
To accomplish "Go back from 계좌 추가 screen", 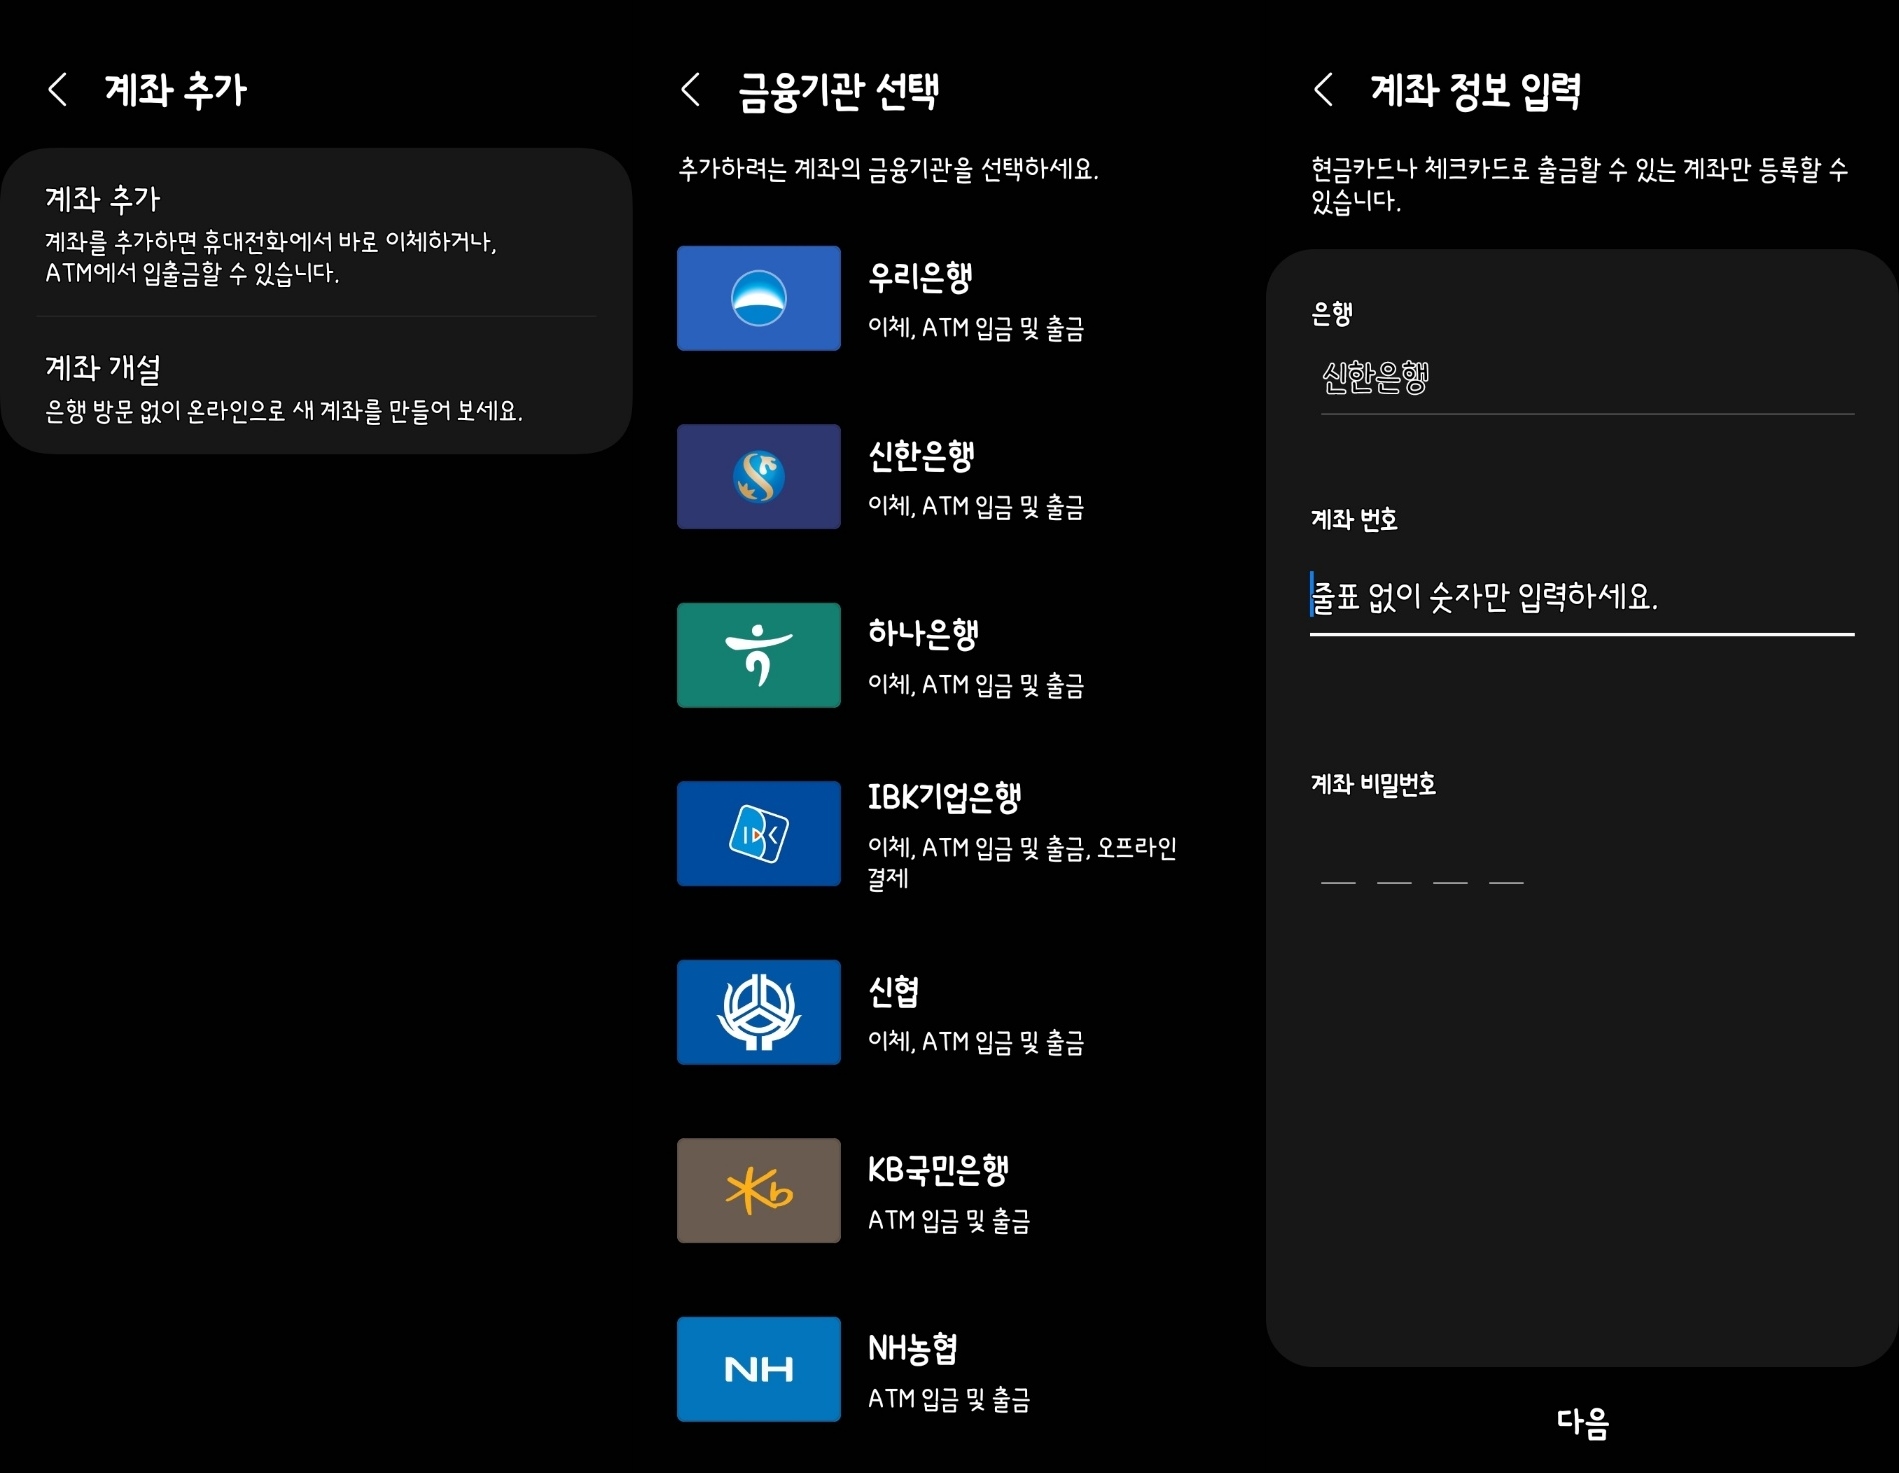I will (58, 90).
